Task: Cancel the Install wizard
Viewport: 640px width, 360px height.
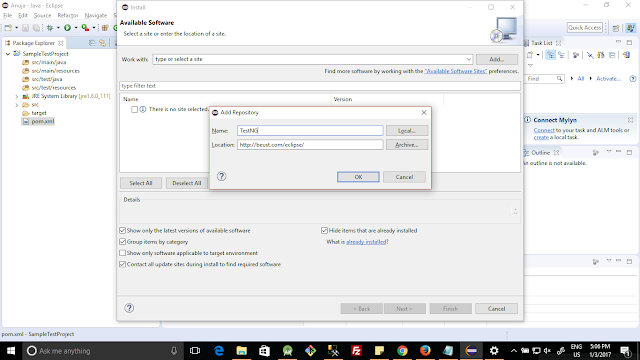Action: 496,309
